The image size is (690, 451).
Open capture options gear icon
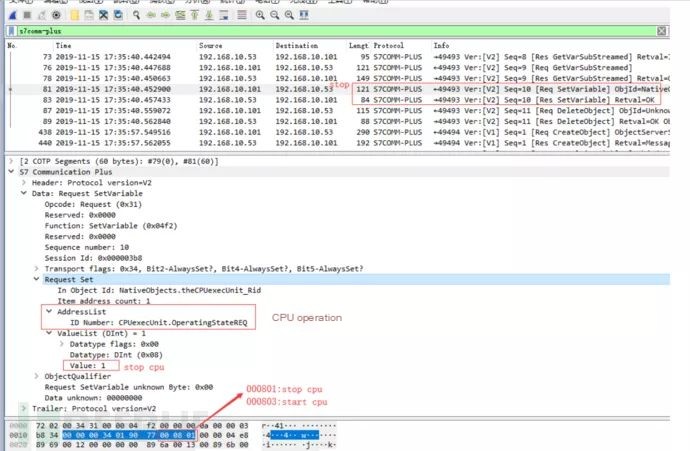click(x=56, y=15)
